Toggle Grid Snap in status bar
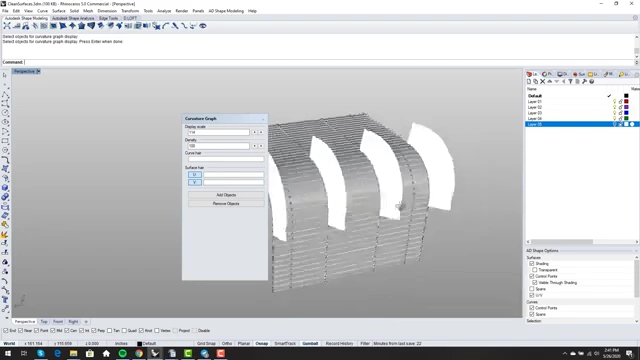This screenshot has width=640, height=360. [206, 344]
